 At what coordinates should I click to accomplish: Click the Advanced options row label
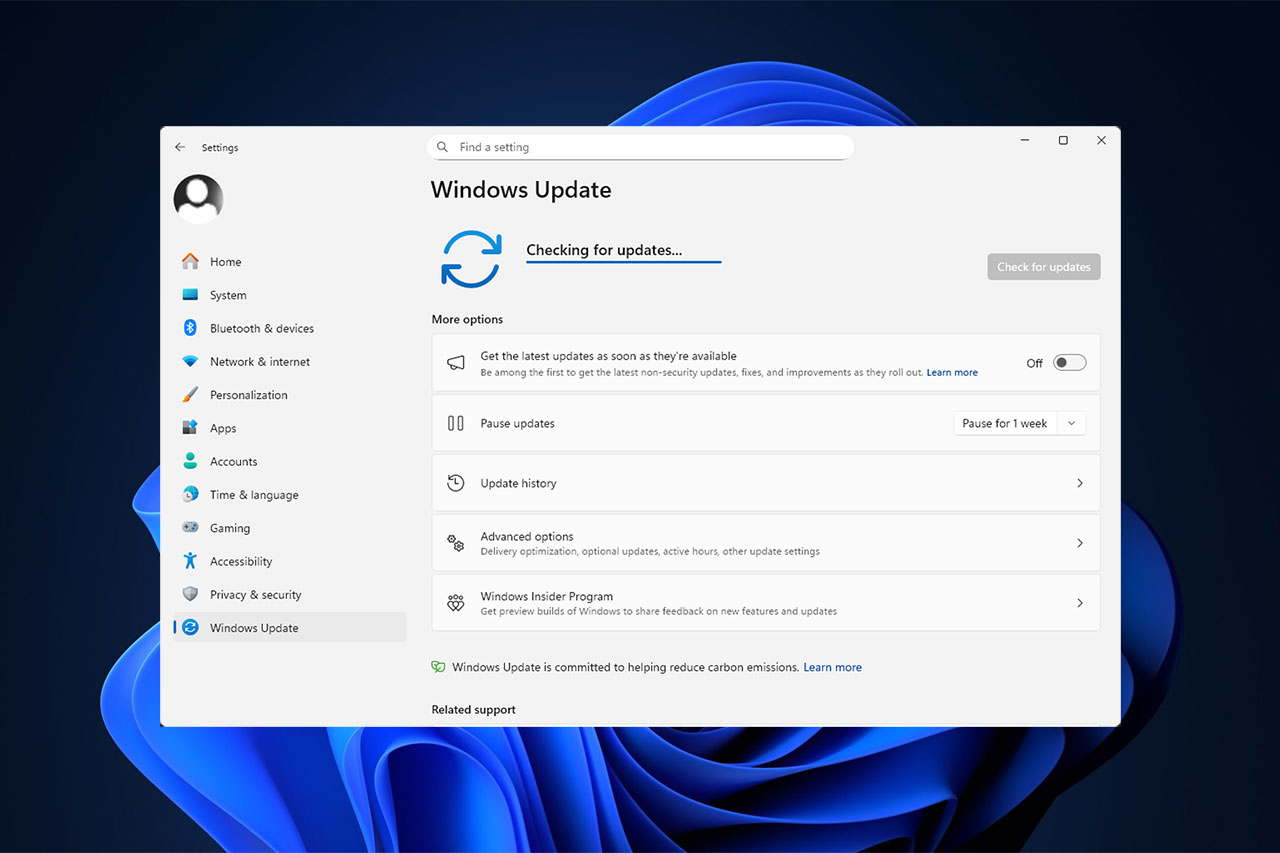(x=527, y=536)
